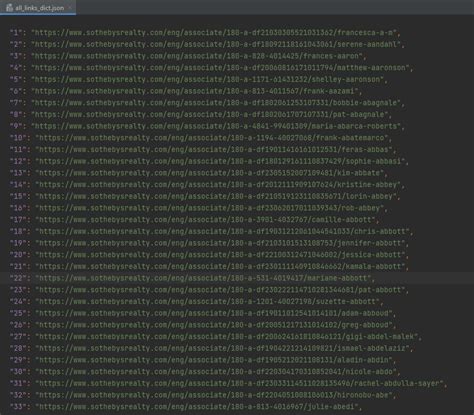The height and width of the screenshot is (415, 474).
Task: Click the matthew-aaronson associate link string
Action: click(221, 68)
